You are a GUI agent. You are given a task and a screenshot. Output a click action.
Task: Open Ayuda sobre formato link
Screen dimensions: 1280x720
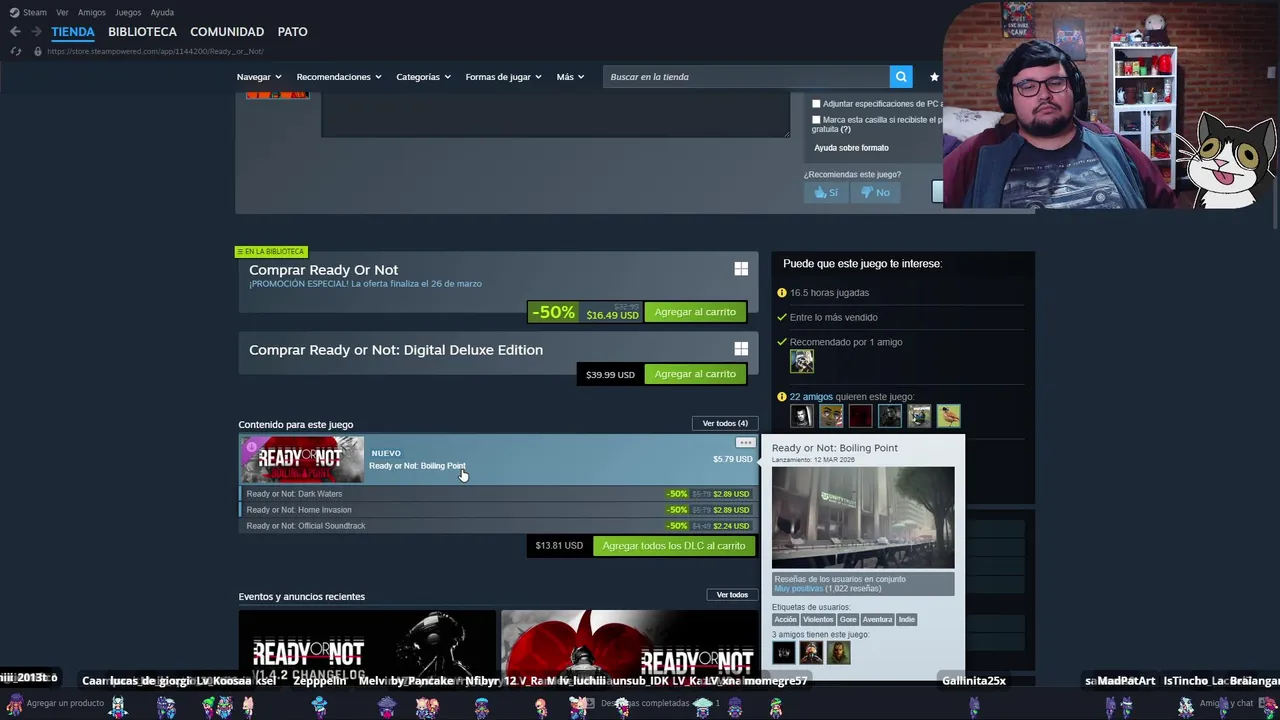[851, 148]
